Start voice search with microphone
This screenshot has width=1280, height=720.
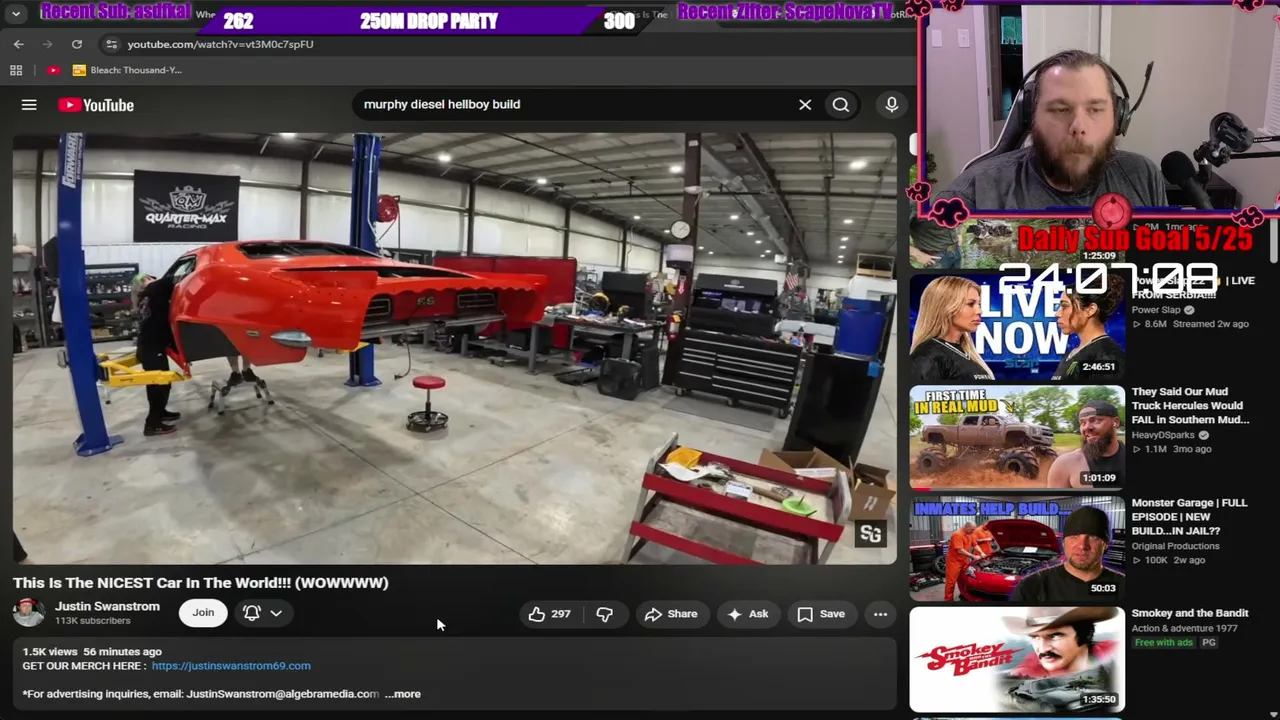click(892, 104)
